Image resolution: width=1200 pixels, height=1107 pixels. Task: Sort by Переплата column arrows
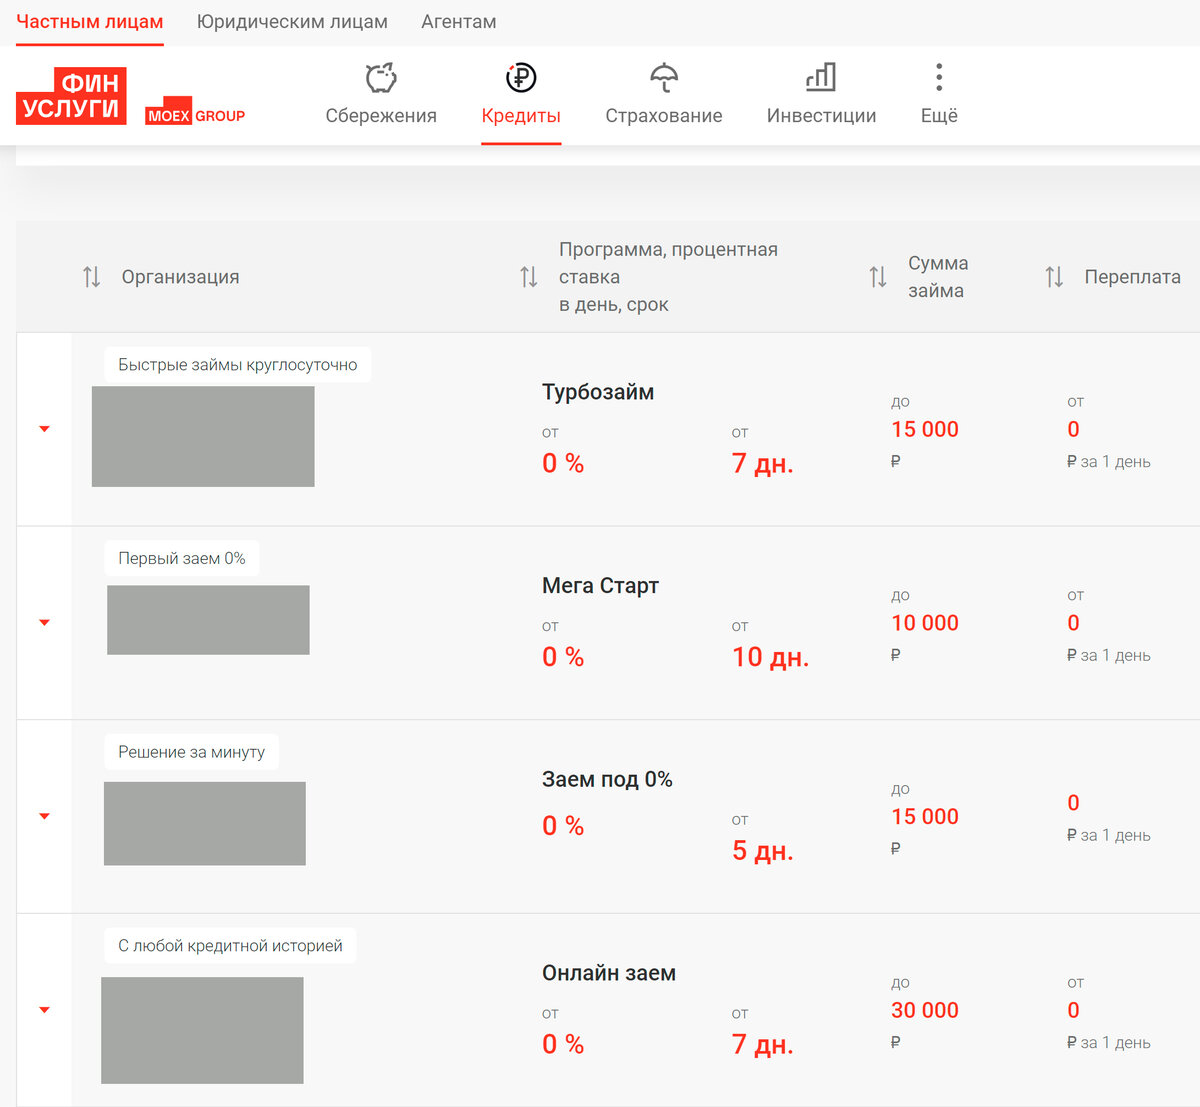click(x=1054, y=277)
